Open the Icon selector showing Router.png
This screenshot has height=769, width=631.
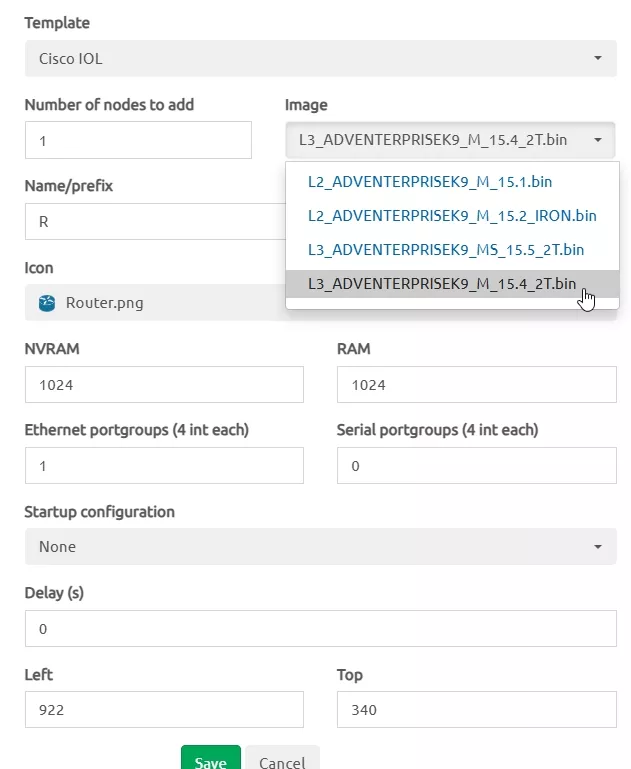coord(155,303)
